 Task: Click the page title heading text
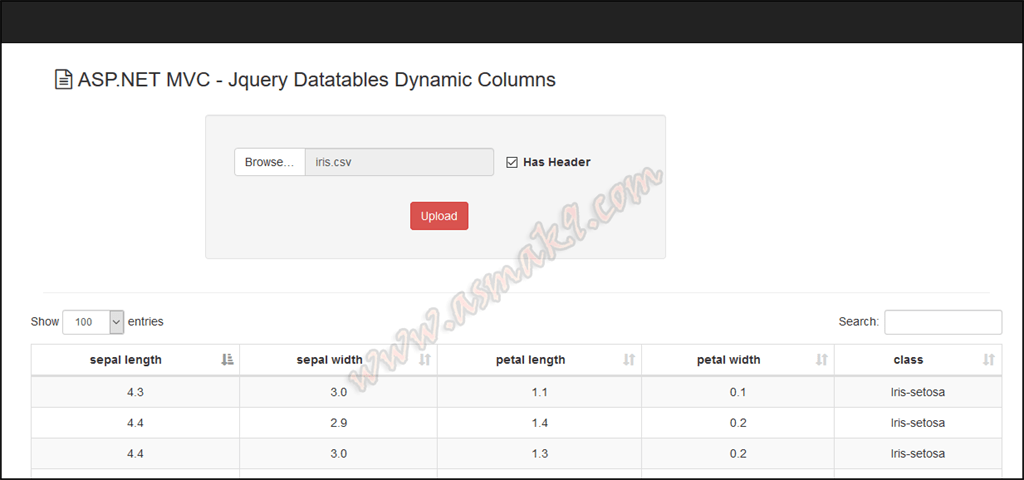click(x=317, y=80)
